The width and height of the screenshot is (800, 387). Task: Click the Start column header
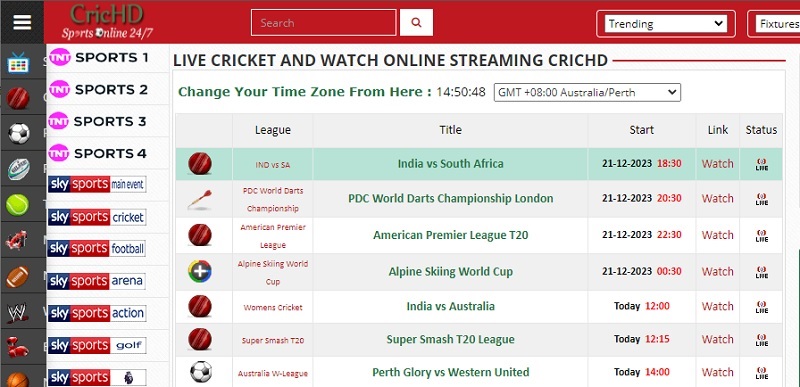click(641, 131)
